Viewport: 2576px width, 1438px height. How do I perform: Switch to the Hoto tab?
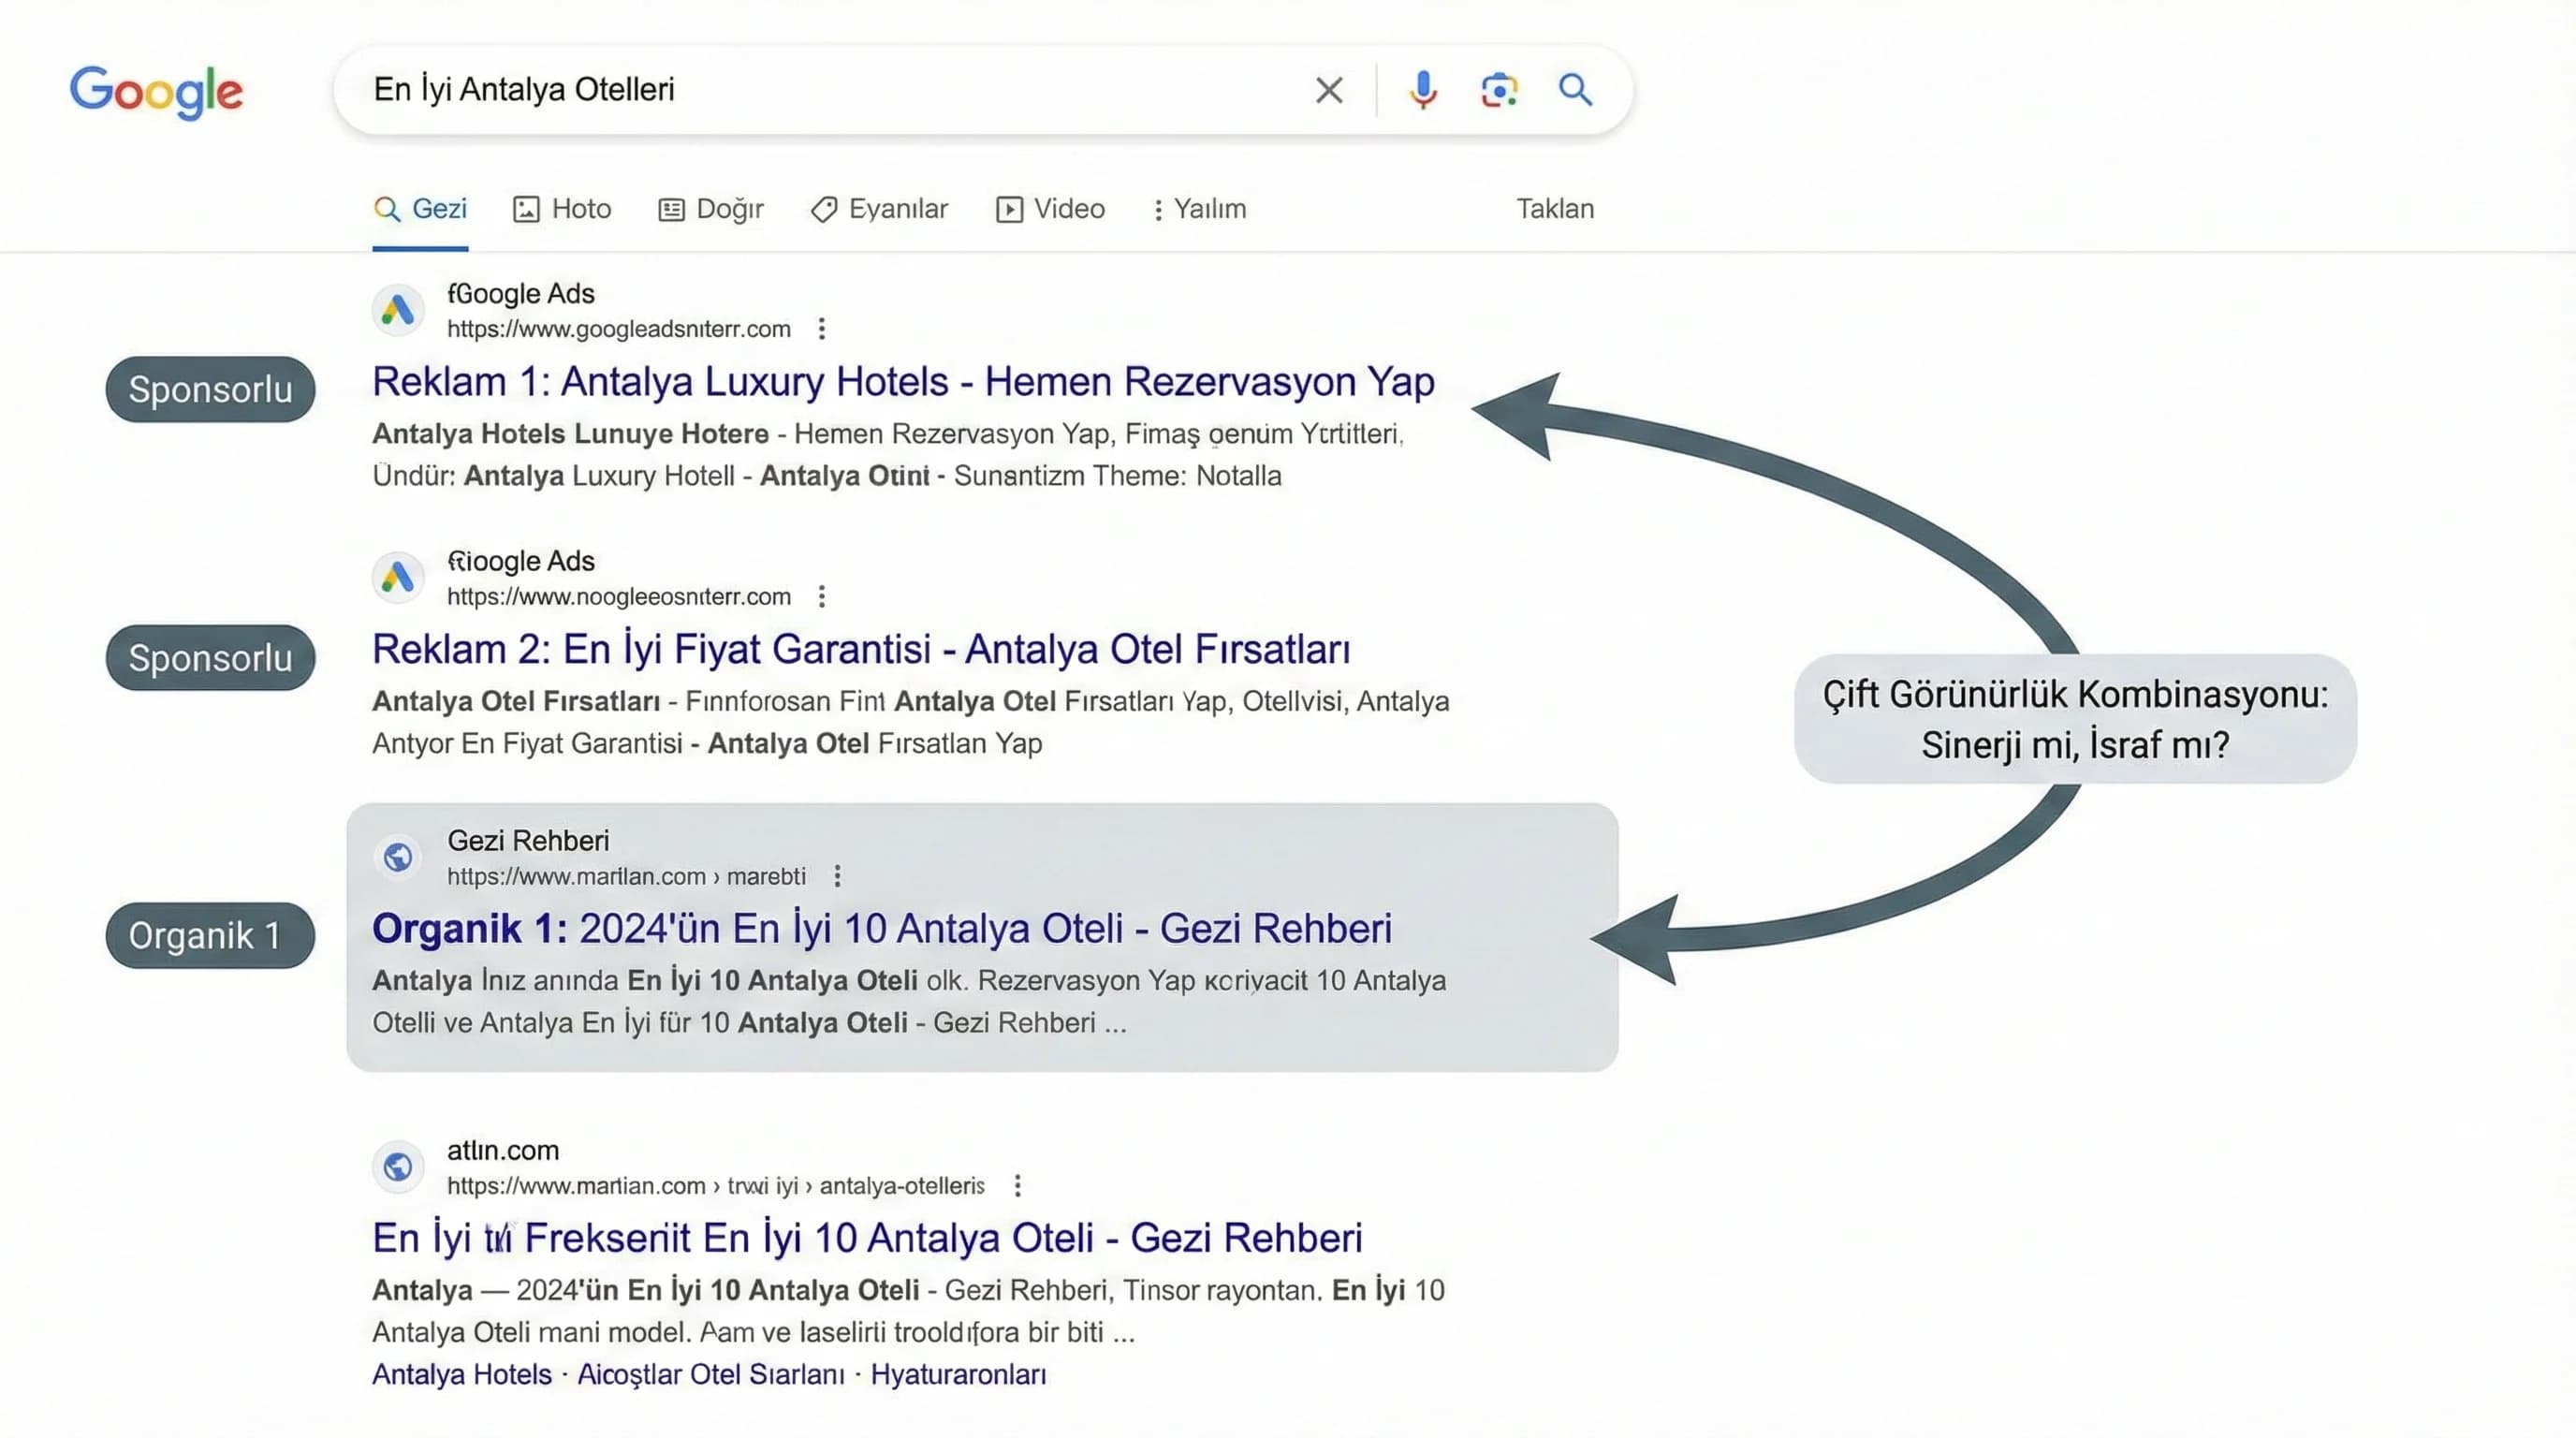[562, 209]
